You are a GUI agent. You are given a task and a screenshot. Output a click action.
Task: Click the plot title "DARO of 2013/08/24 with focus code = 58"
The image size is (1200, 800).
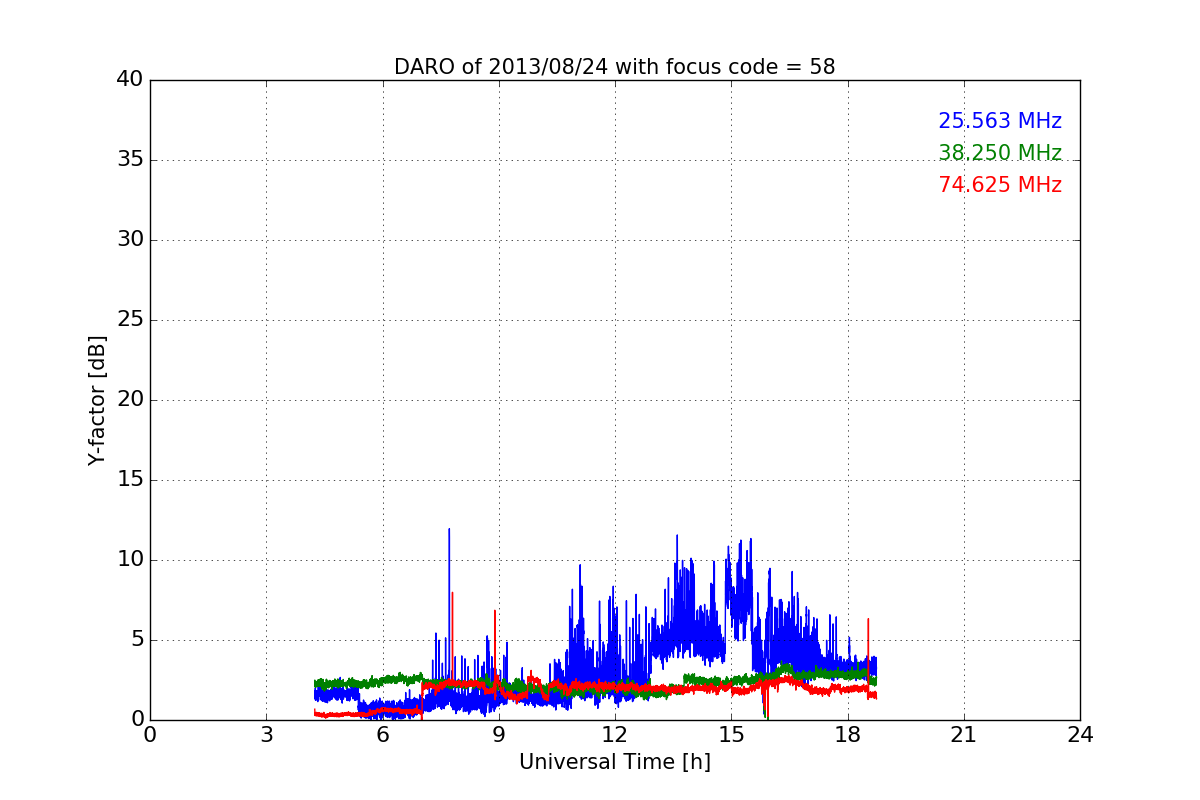point(614,67)
